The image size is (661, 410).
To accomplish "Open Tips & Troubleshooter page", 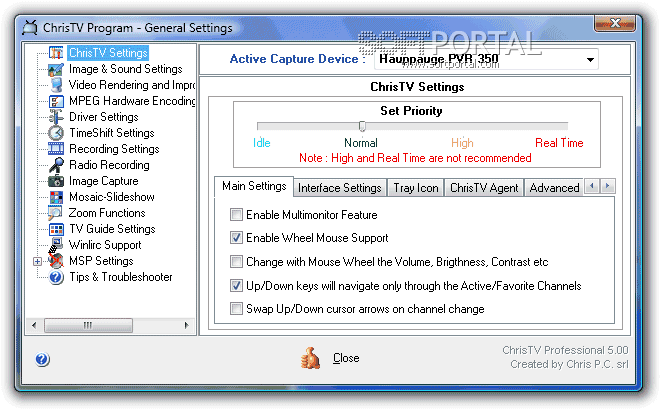I will click(121, 277).
